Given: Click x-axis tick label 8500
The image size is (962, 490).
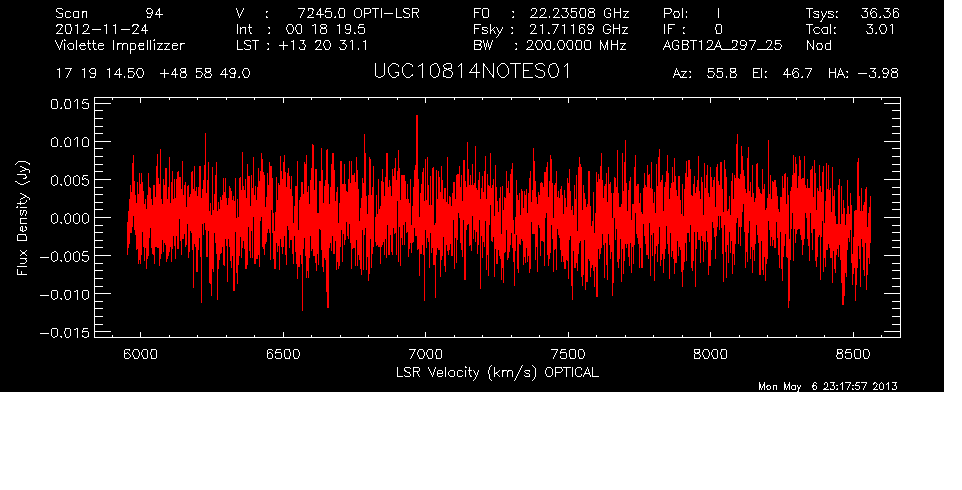Looking at the screenshot, I should [x=853, y=354].
